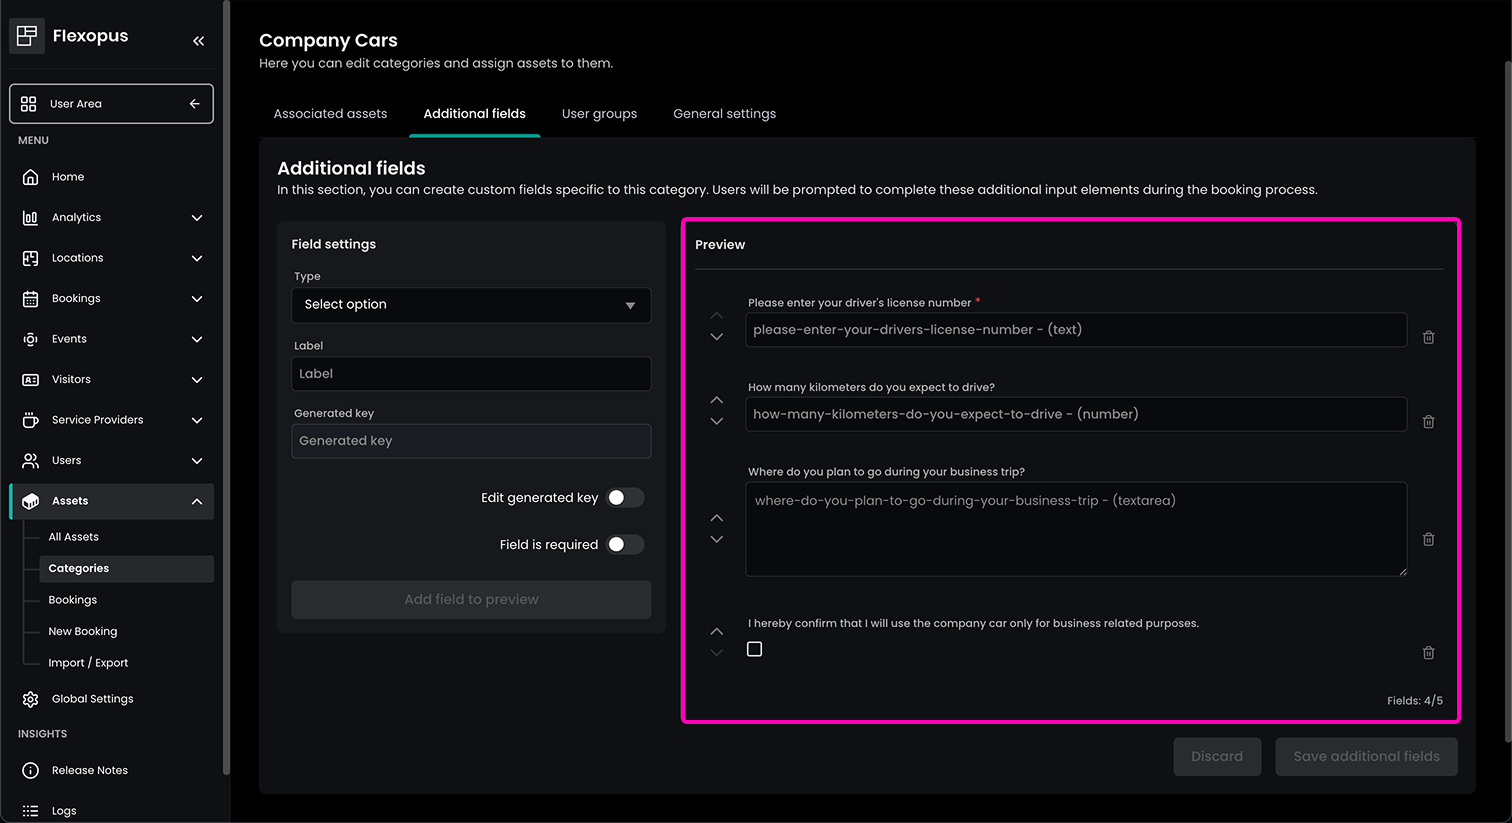Remove the business trip textarea field
The height and width of the screenshot is (823, 1512).
(1428, 539)
